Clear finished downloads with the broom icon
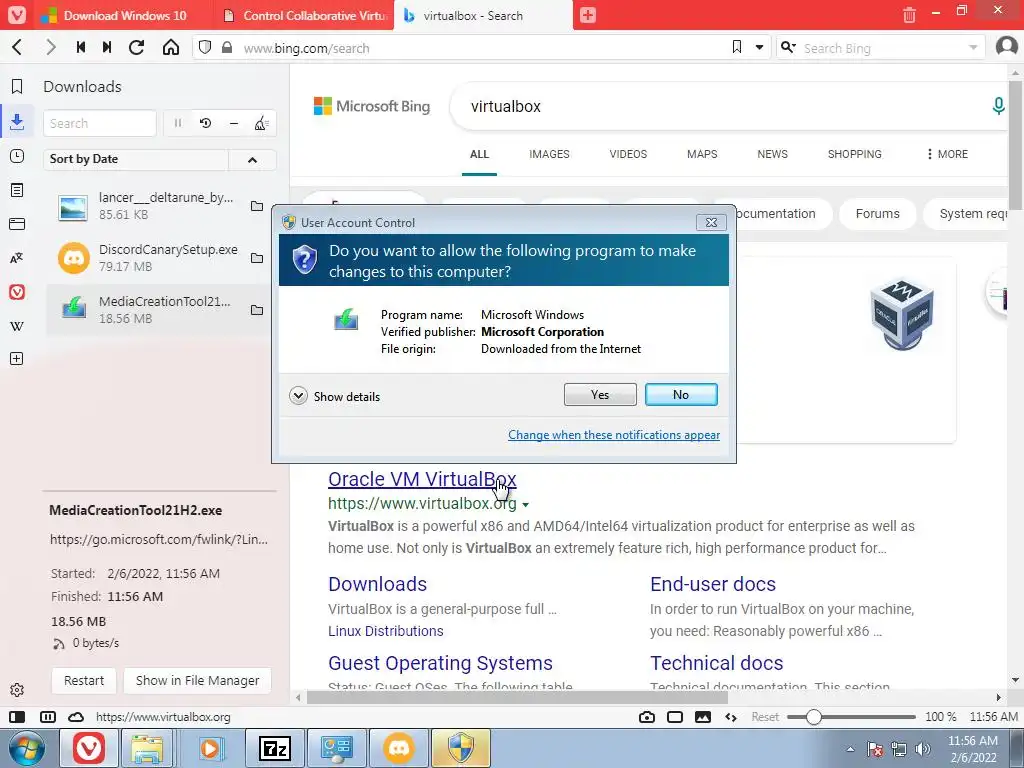The width and height of the screenshot is (1024, 768). tap(261, 123)
